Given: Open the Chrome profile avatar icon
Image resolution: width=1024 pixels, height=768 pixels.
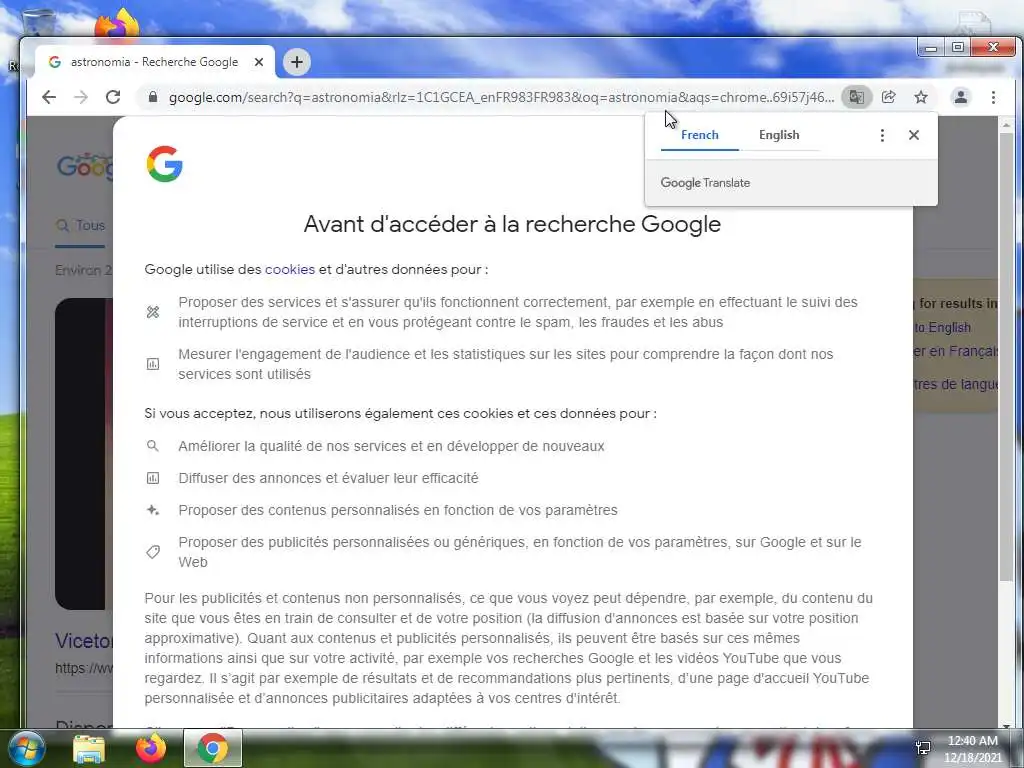Looking at the screenshot, I should click(x=961, y=97).
